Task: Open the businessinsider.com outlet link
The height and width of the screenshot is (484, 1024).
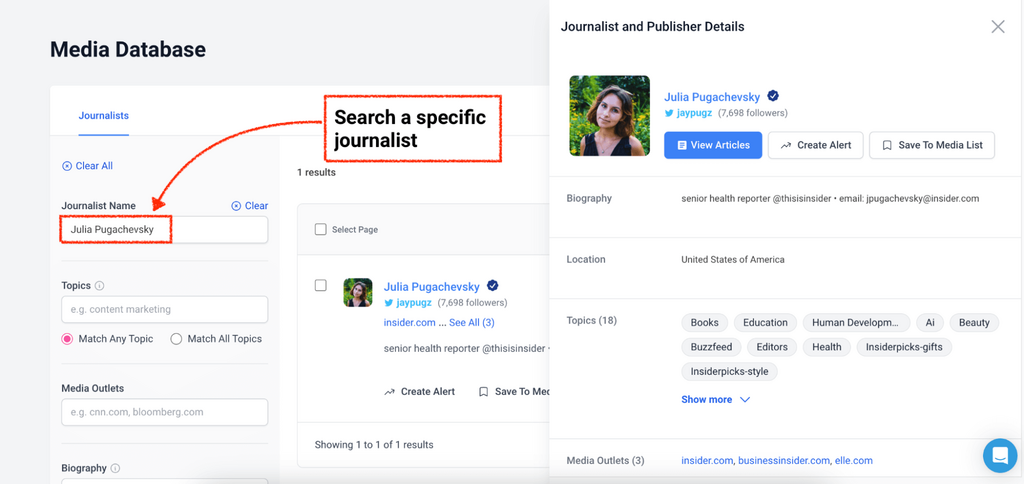Action: [784, 461]
